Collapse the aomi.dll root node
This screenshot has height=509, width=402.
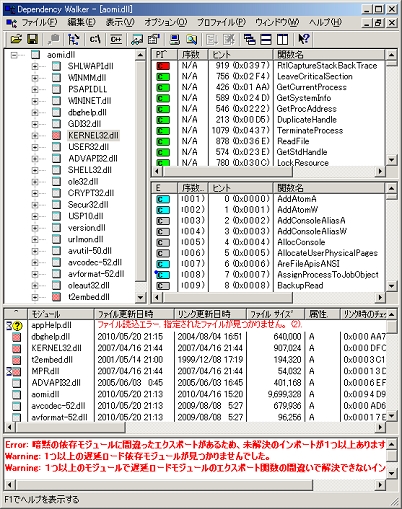[x=14, y=55]
